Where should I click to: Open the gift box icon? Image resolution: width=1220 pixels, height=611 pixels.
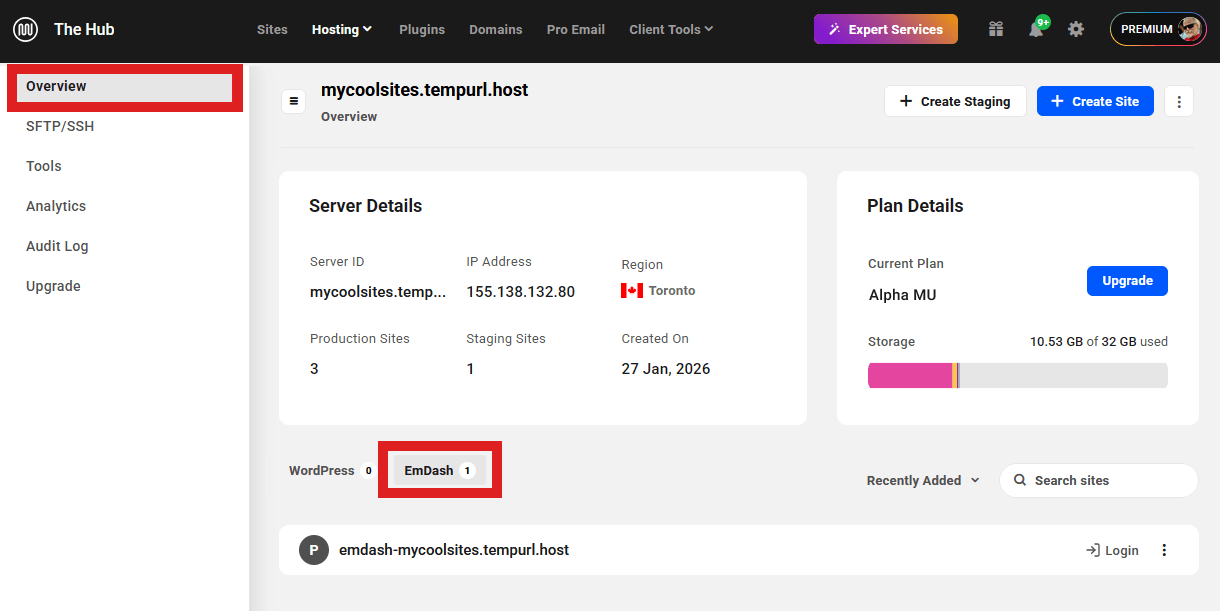click(995, 29)
